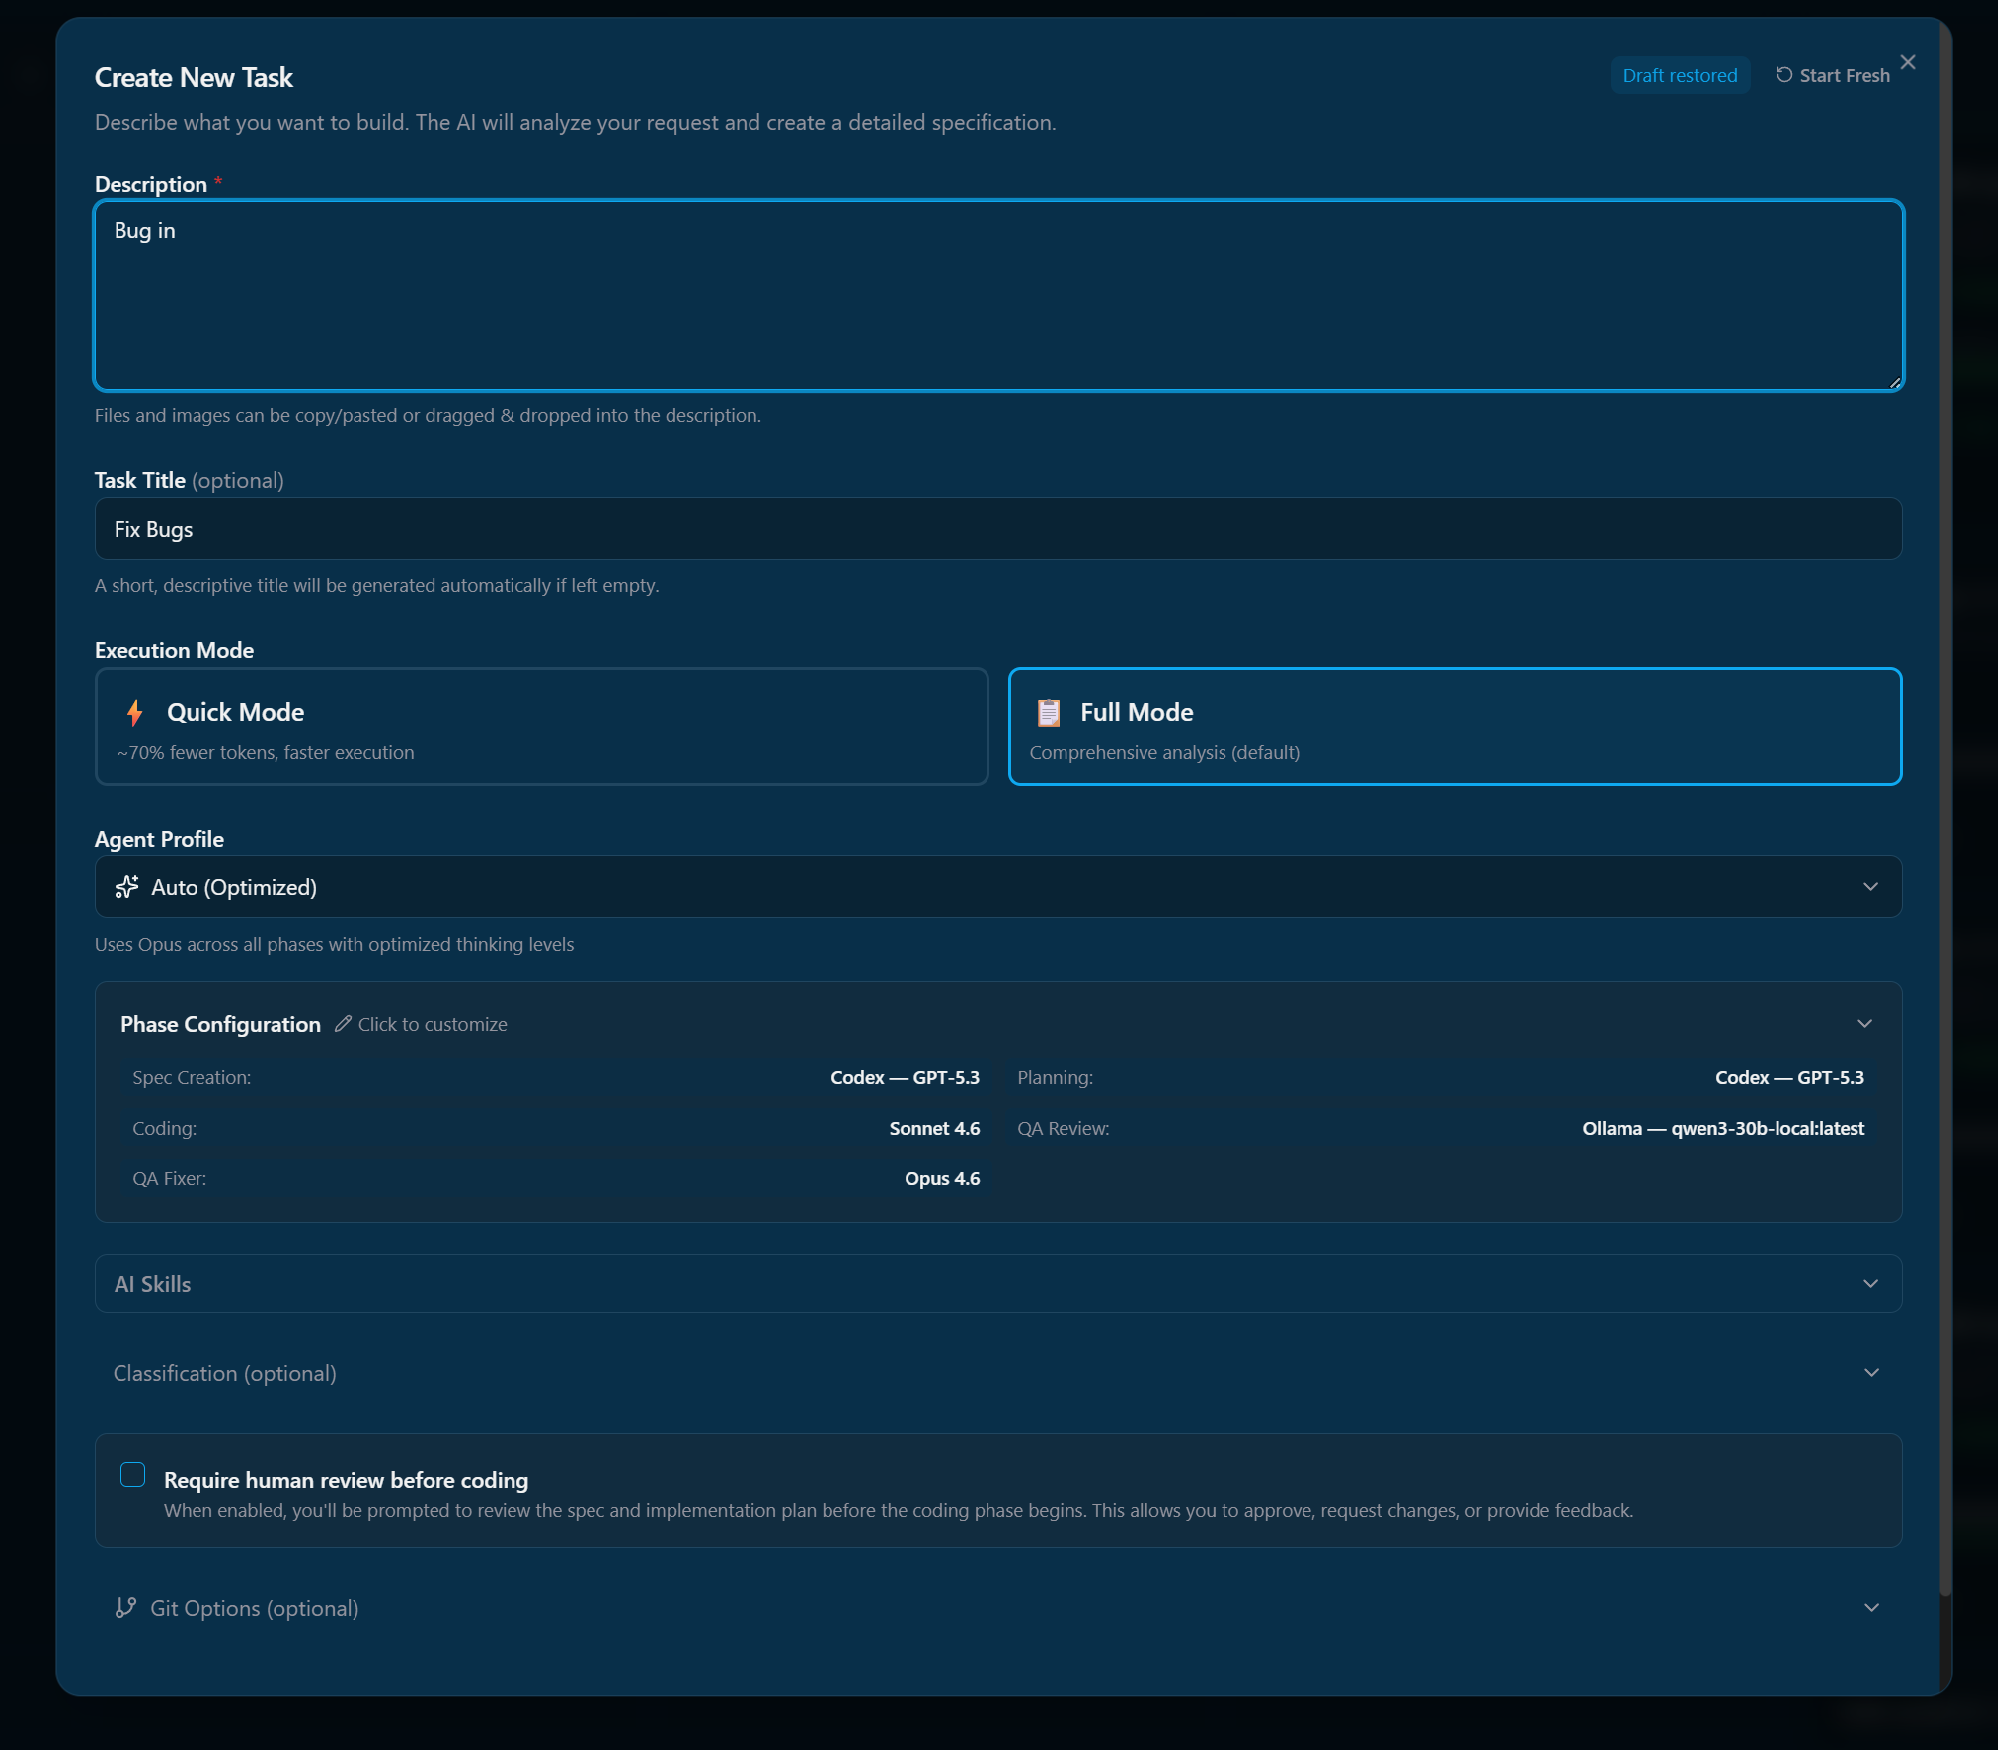Click the Coding label
Screen dimensions: 1998x1750
pyautogui.click(x=165, y=1128)
